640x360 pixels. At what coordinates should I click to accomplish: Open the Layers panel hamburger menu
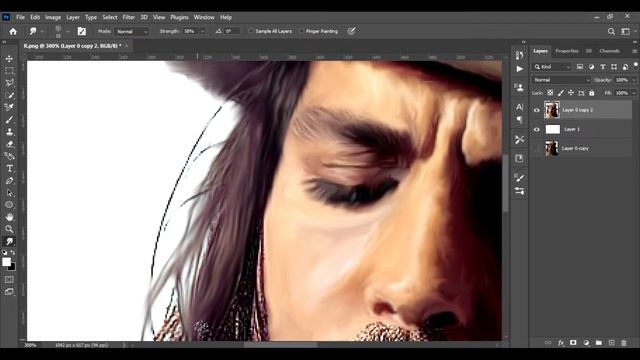[x=635, y=51]
